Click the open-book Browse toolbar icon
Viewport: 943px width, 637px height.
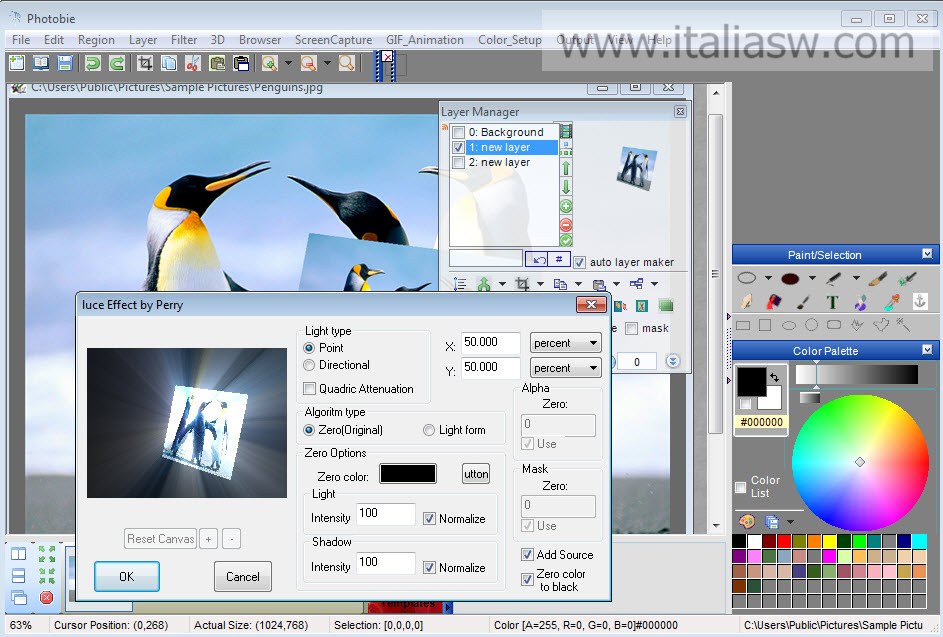pyautogui.click(x=41, y=63)
